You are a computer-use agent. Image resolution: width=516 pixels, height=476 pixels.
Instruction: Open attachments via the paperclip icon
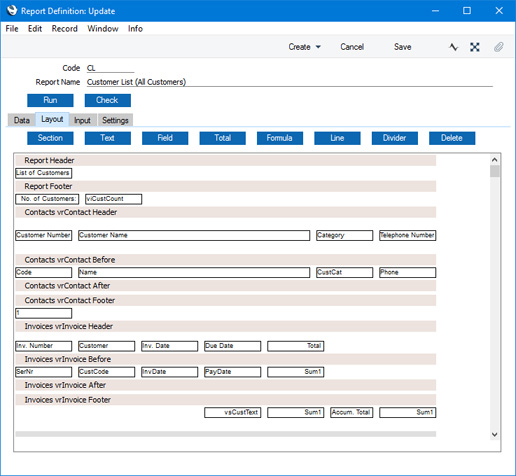click(498, 47)
